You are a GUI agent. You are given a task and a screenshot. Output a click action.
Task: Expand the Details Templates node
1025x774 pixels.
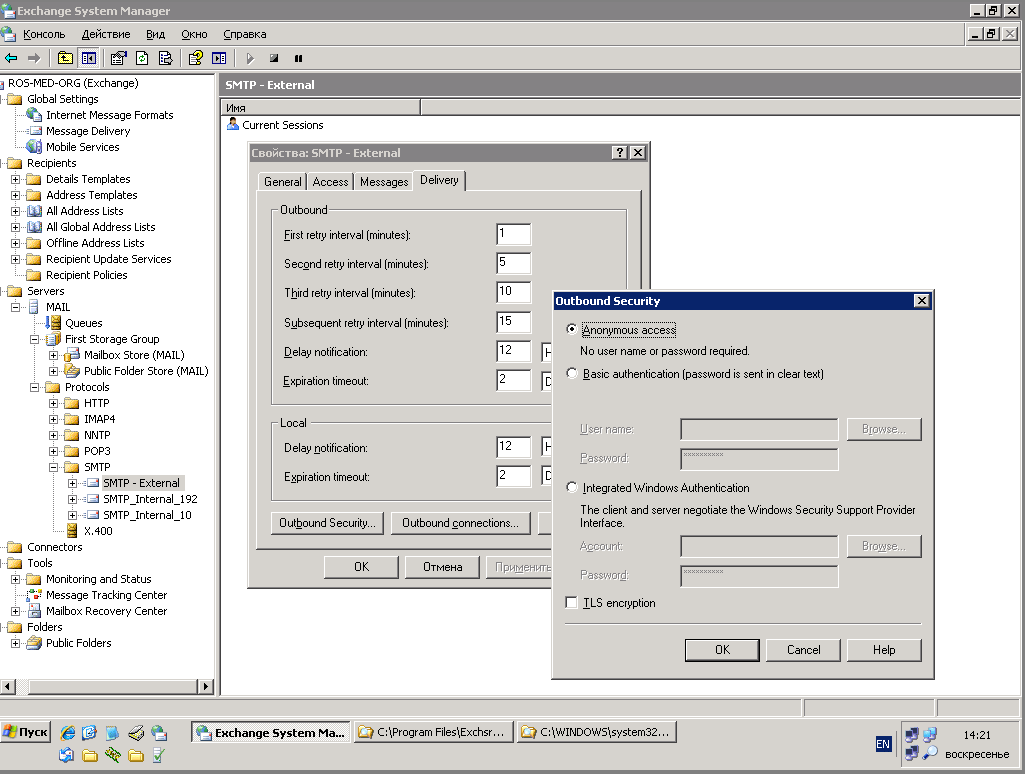coord(15,178)
